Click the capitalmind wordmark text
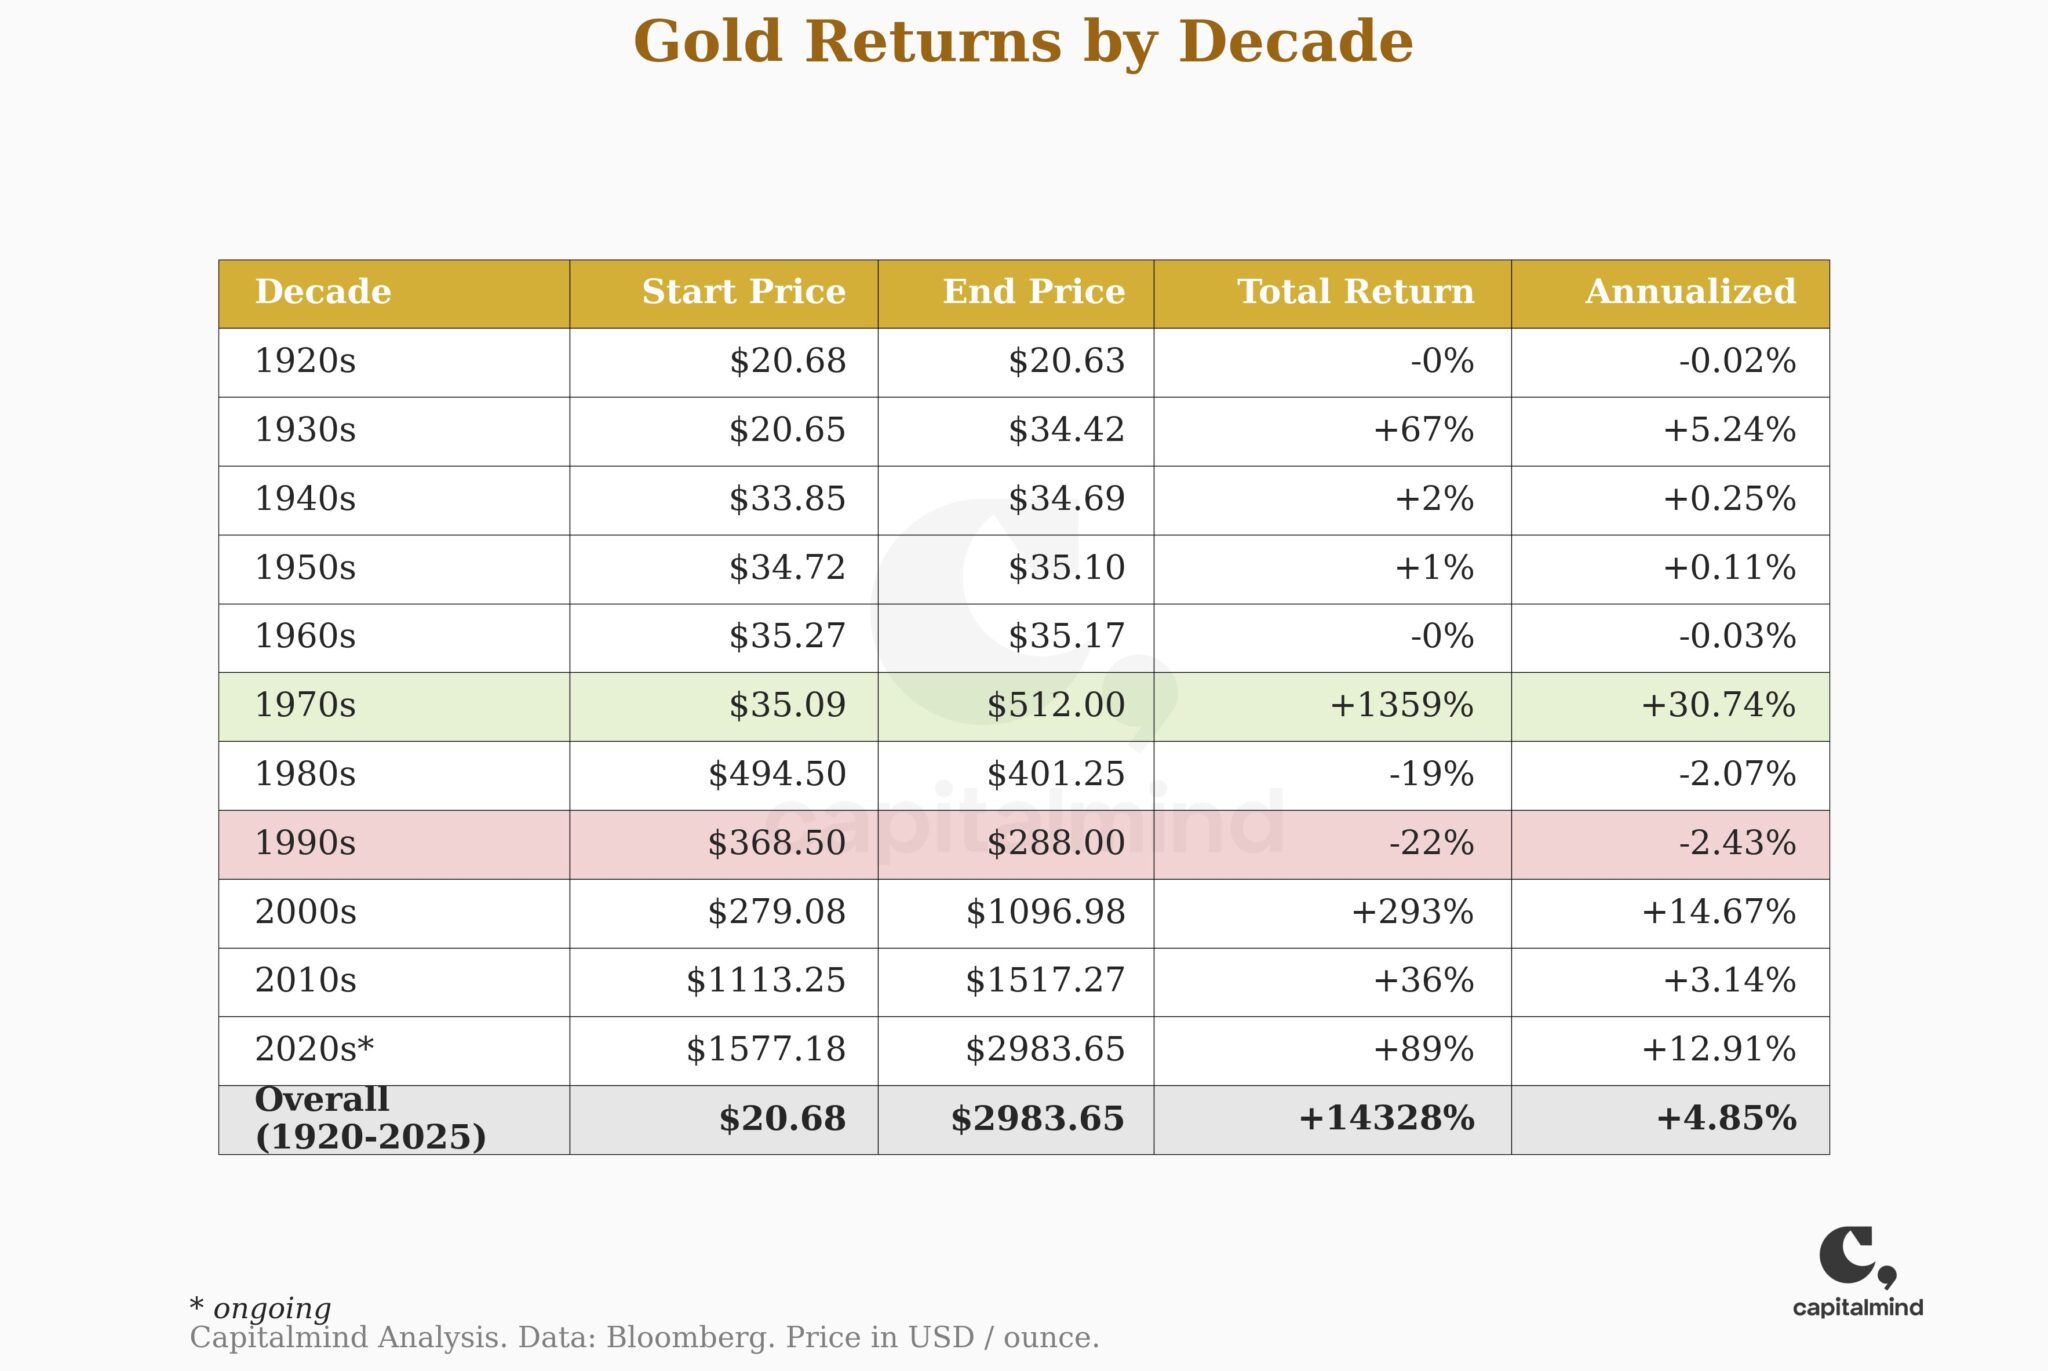 pyautogui.click(x=1857, y=1307)
